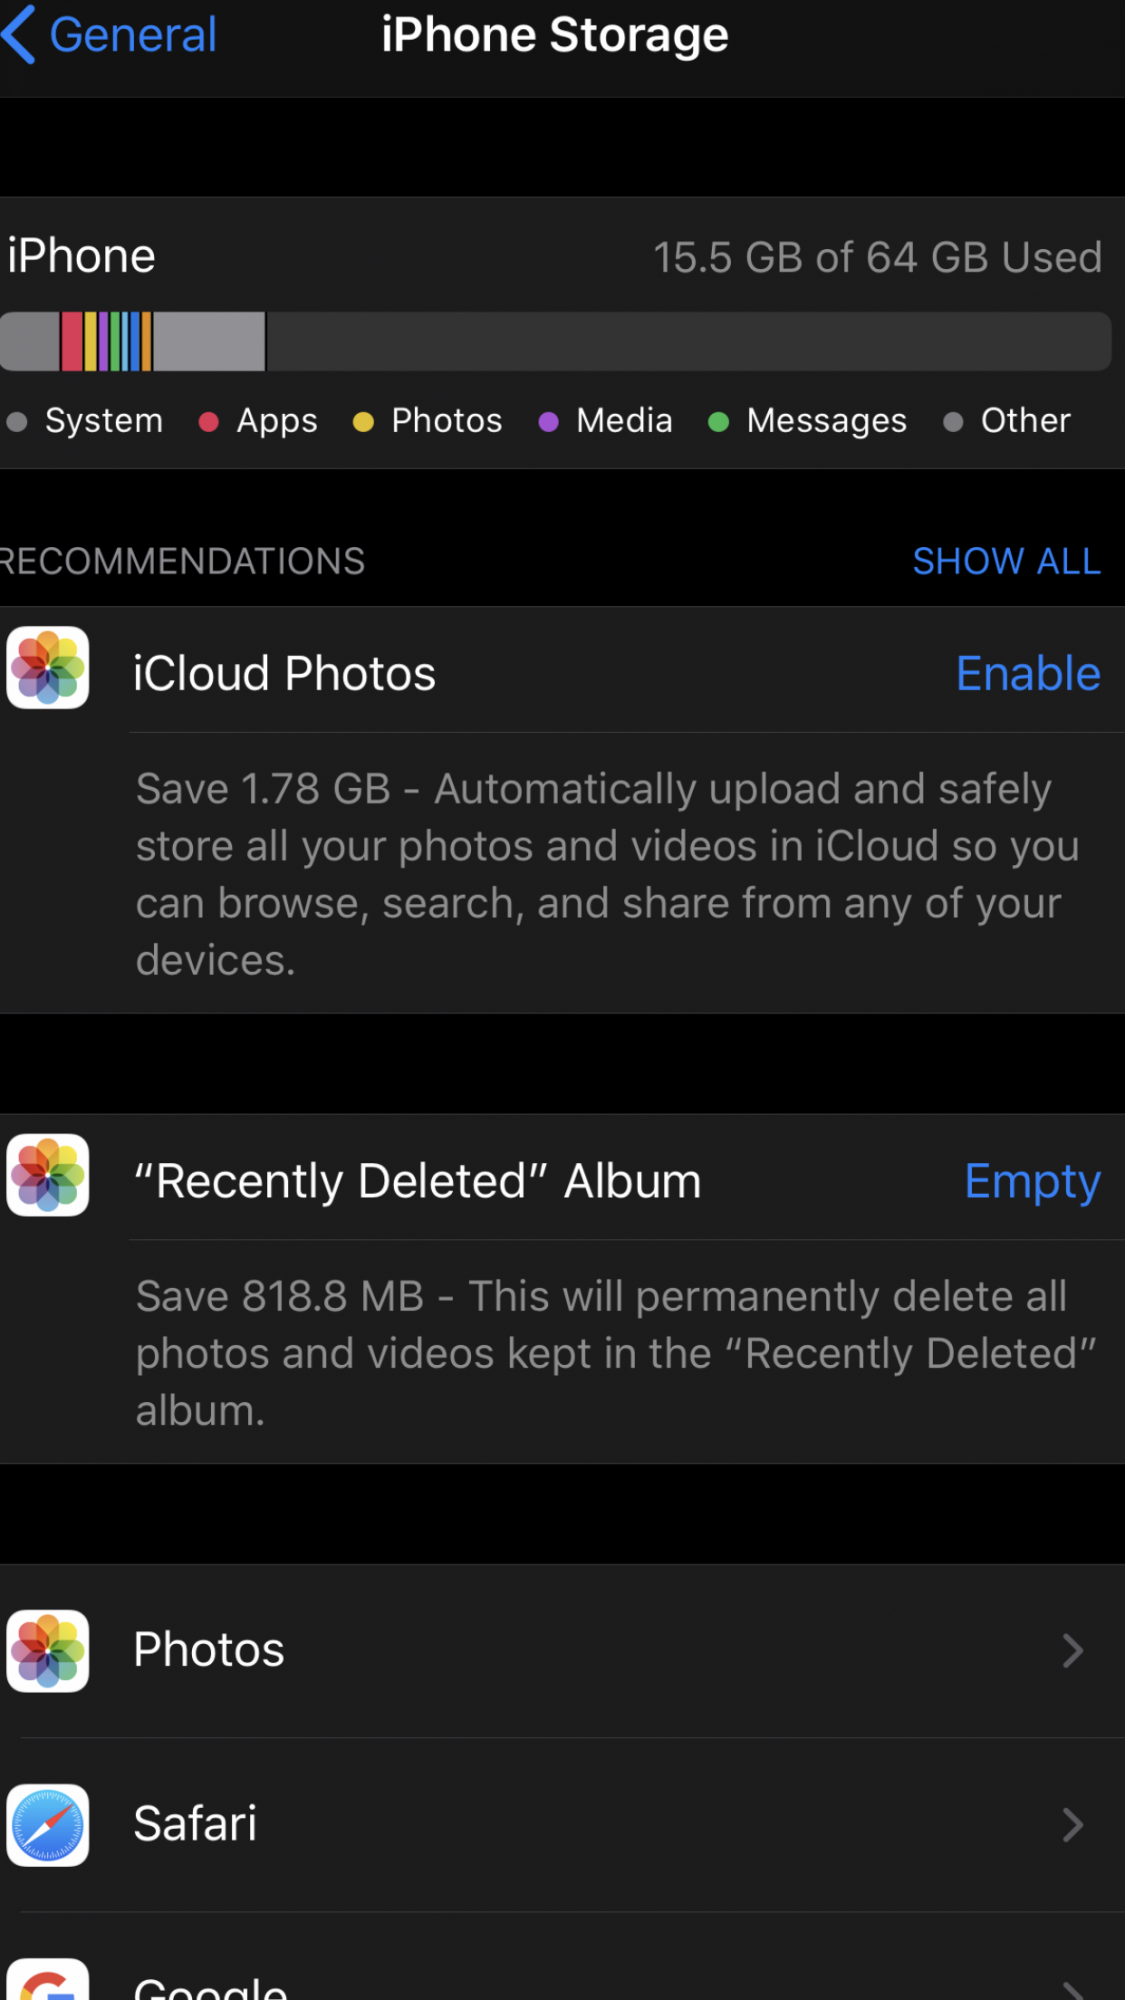The width and height of the screenshot is (1125, 2000).
Task: Go back to General settings
Action: pos(132,35)
